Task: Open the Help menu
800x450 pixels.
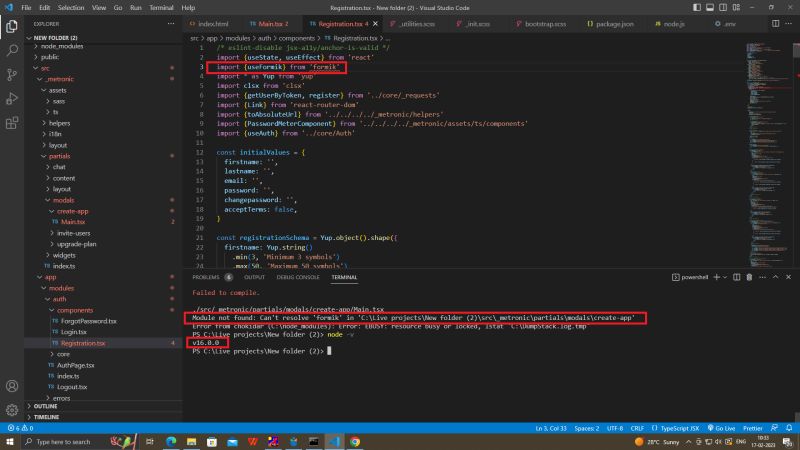Action: click(188, 8)
